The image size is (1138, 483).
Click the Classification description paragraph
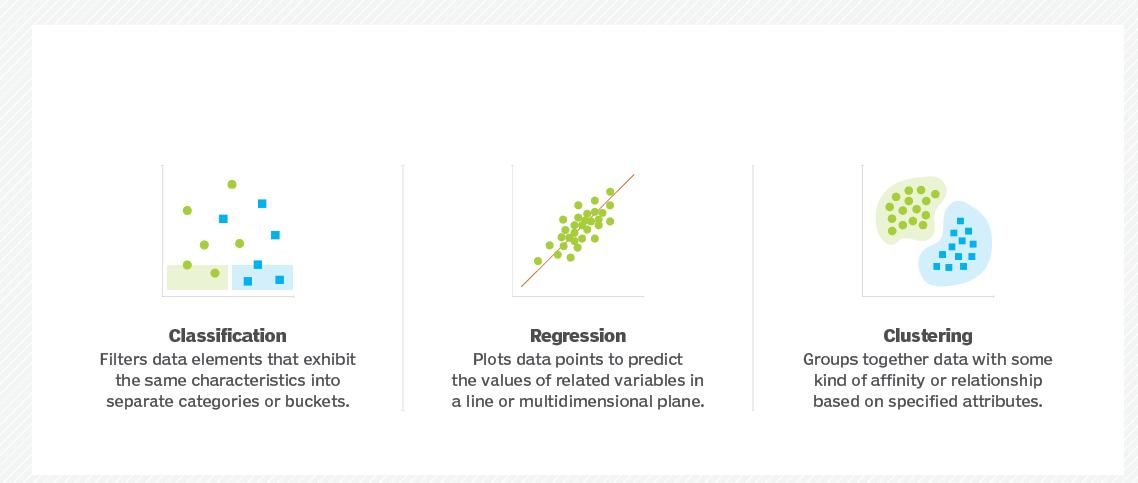(x=228, y=380)
